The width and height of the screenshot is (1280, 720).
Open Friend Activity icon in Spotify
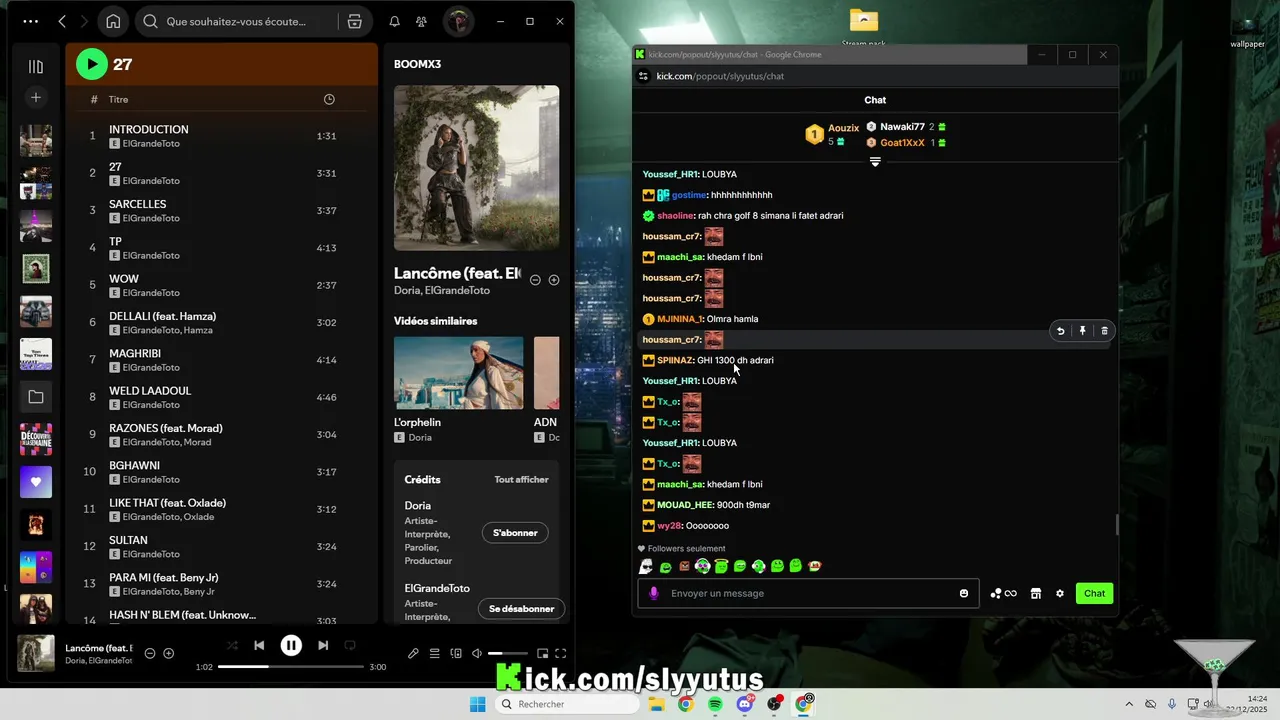421,21
